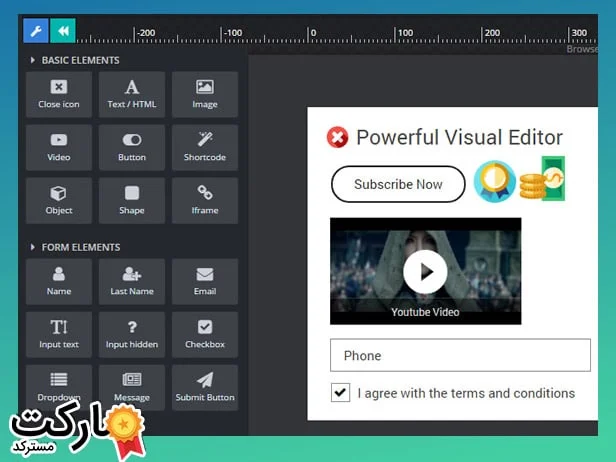This screenshot has width=616, height=462.
Task: Insert a Video element
Action: [x=59, y=147]
